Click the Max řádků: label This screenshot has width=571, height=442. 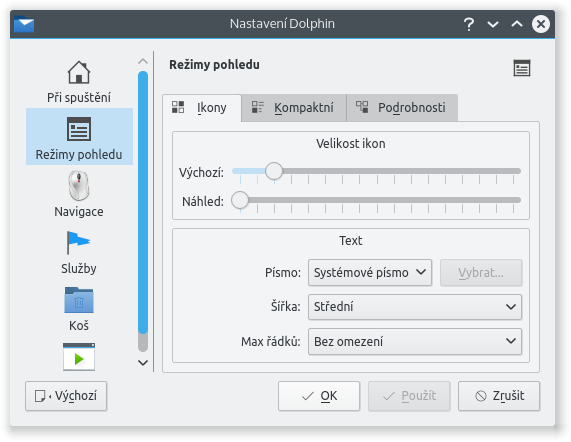(271, 342)
